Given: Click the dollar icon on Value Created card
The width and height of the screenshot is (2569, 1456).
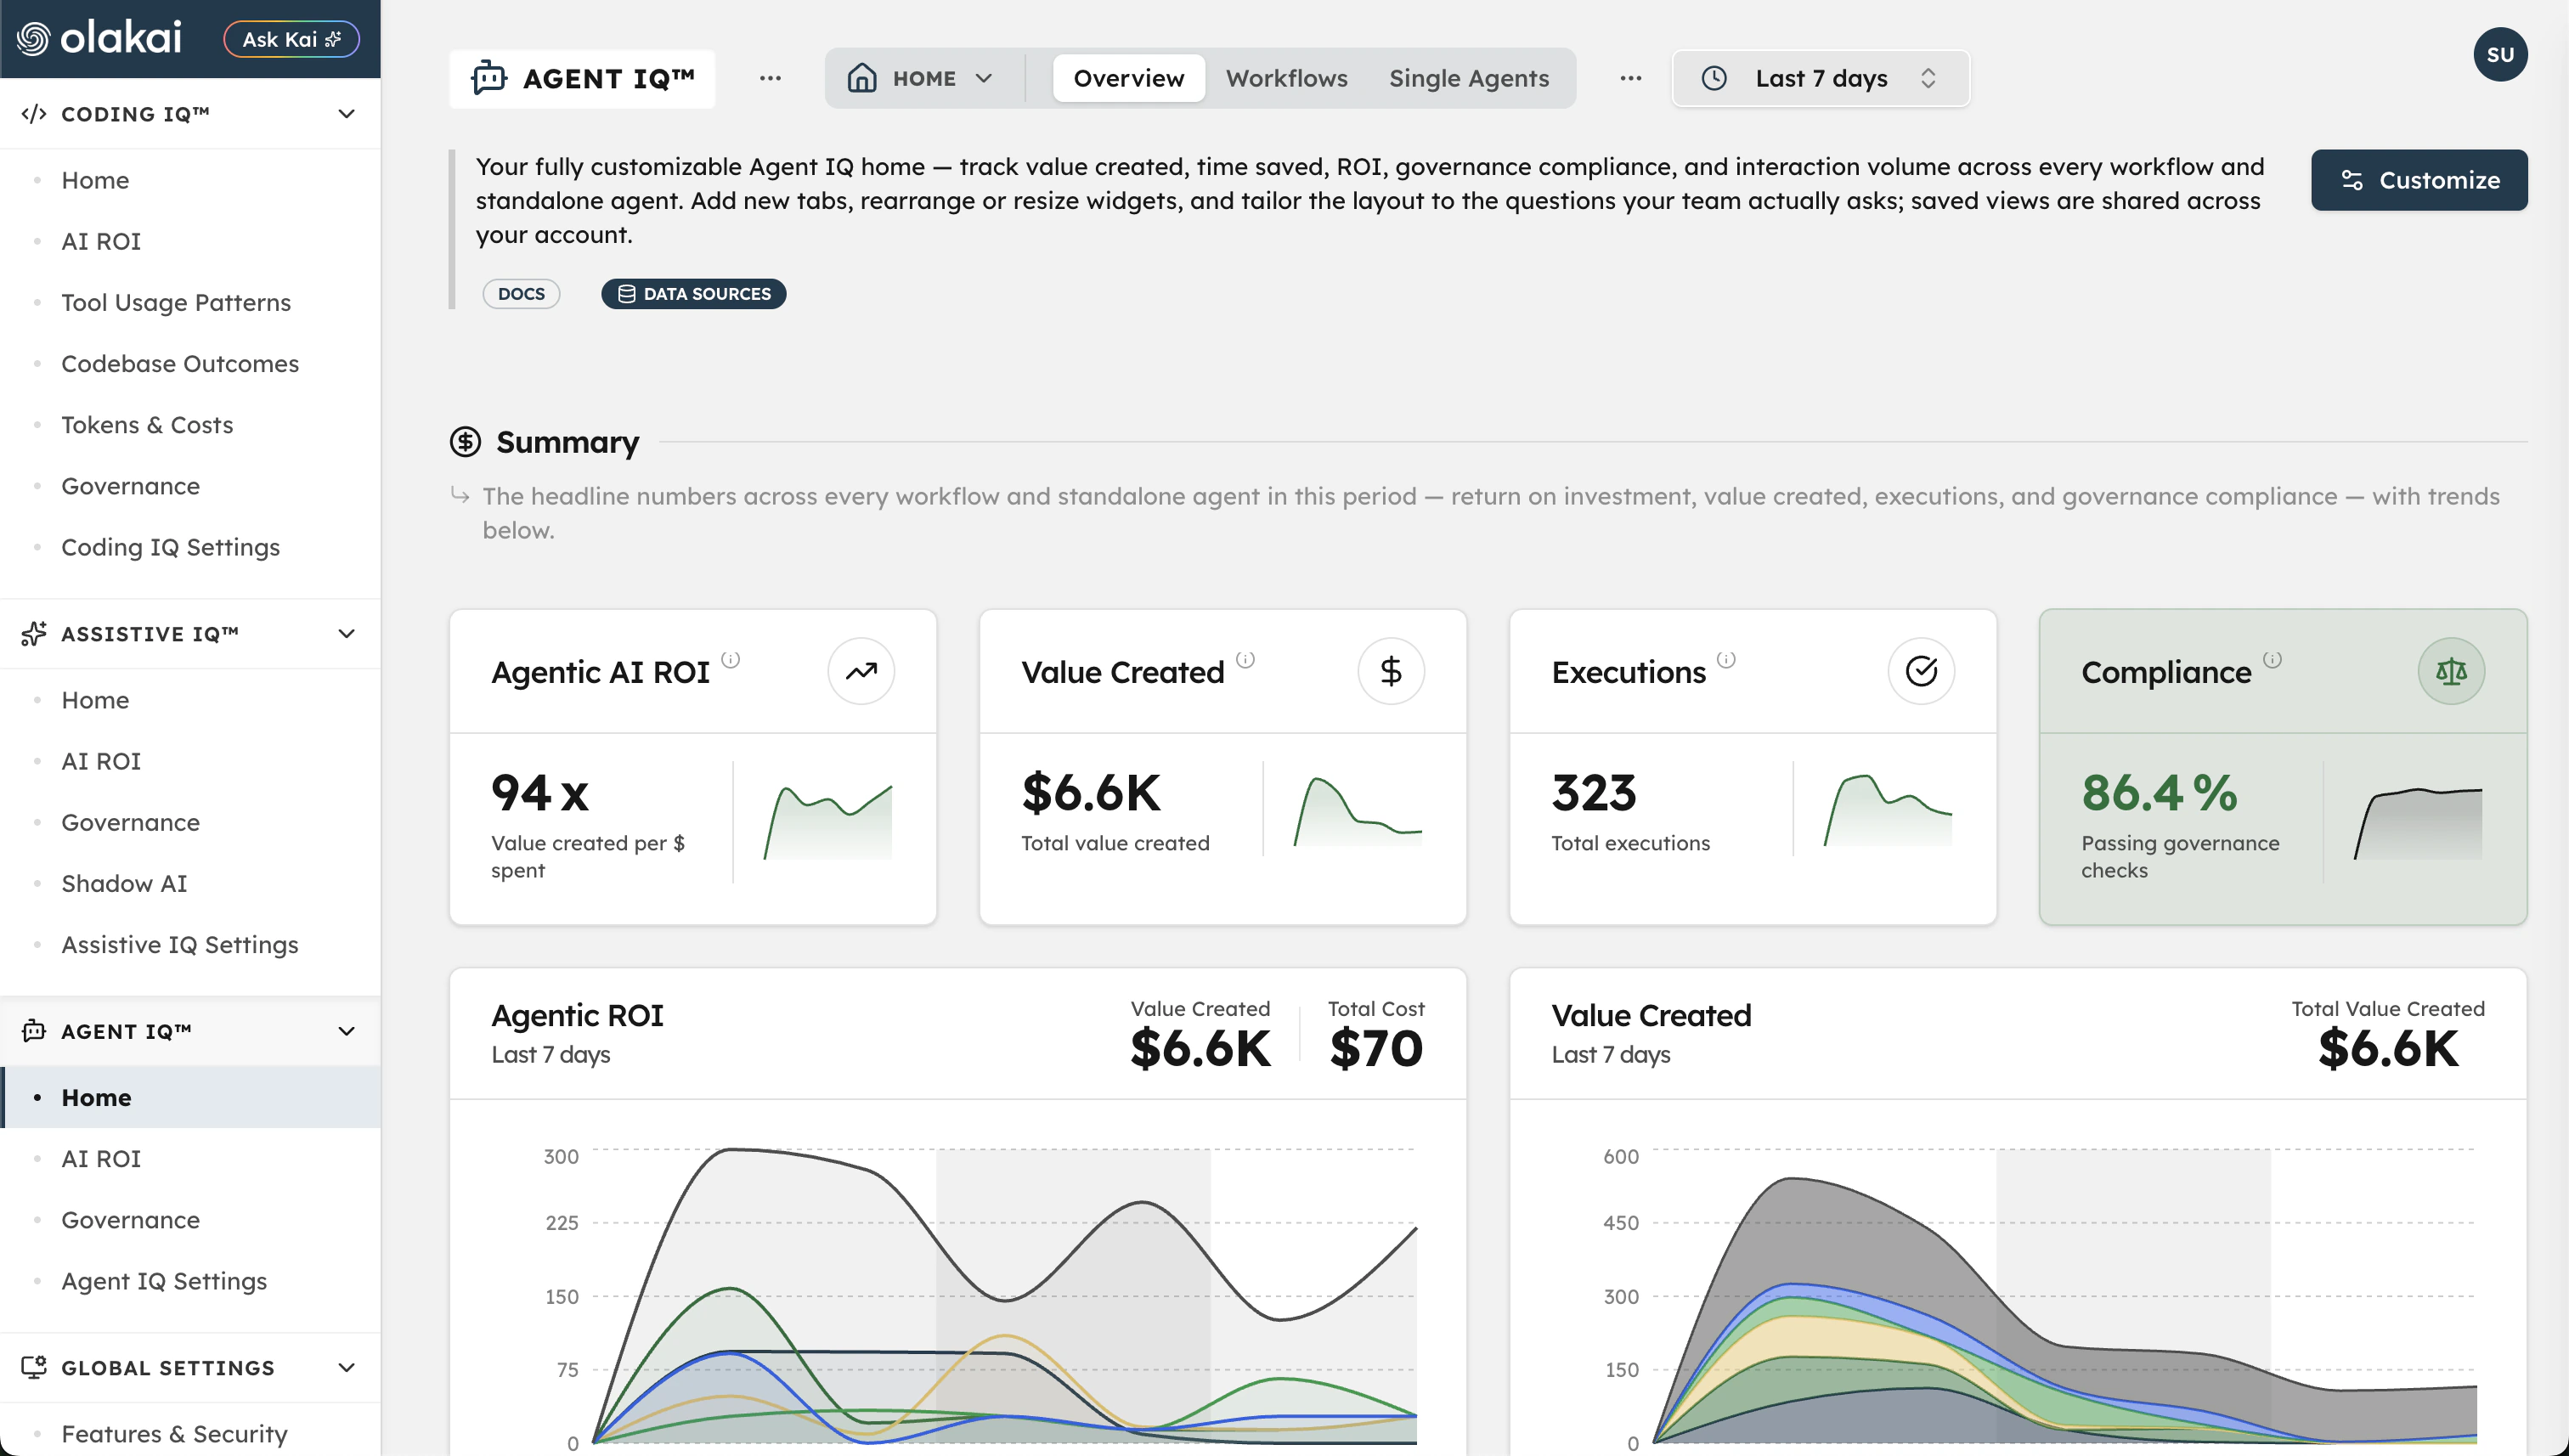Looking at the screenshot, I should (1391, 671).
